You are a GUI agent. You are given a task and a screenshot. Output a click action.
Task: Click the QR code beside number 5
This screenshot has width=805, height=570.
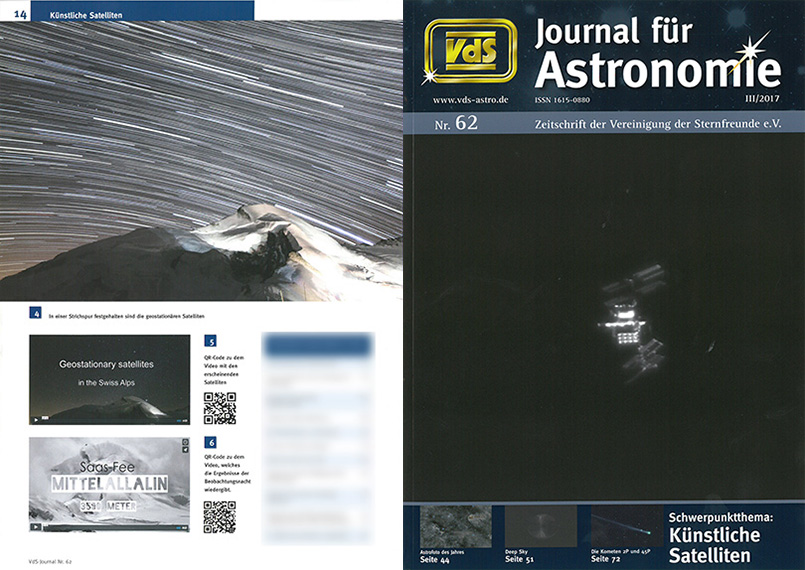219,408
